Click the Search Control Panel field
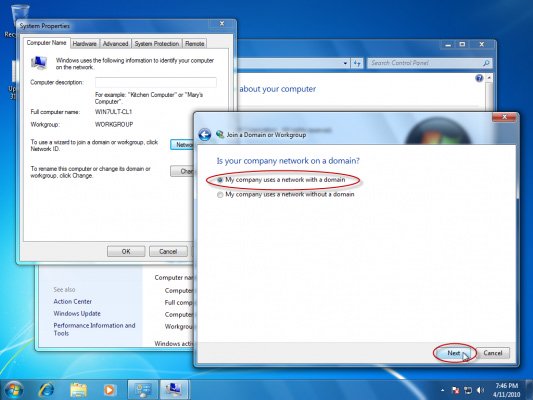This screenshot has height=400, width=533. (x=425, y=63)
